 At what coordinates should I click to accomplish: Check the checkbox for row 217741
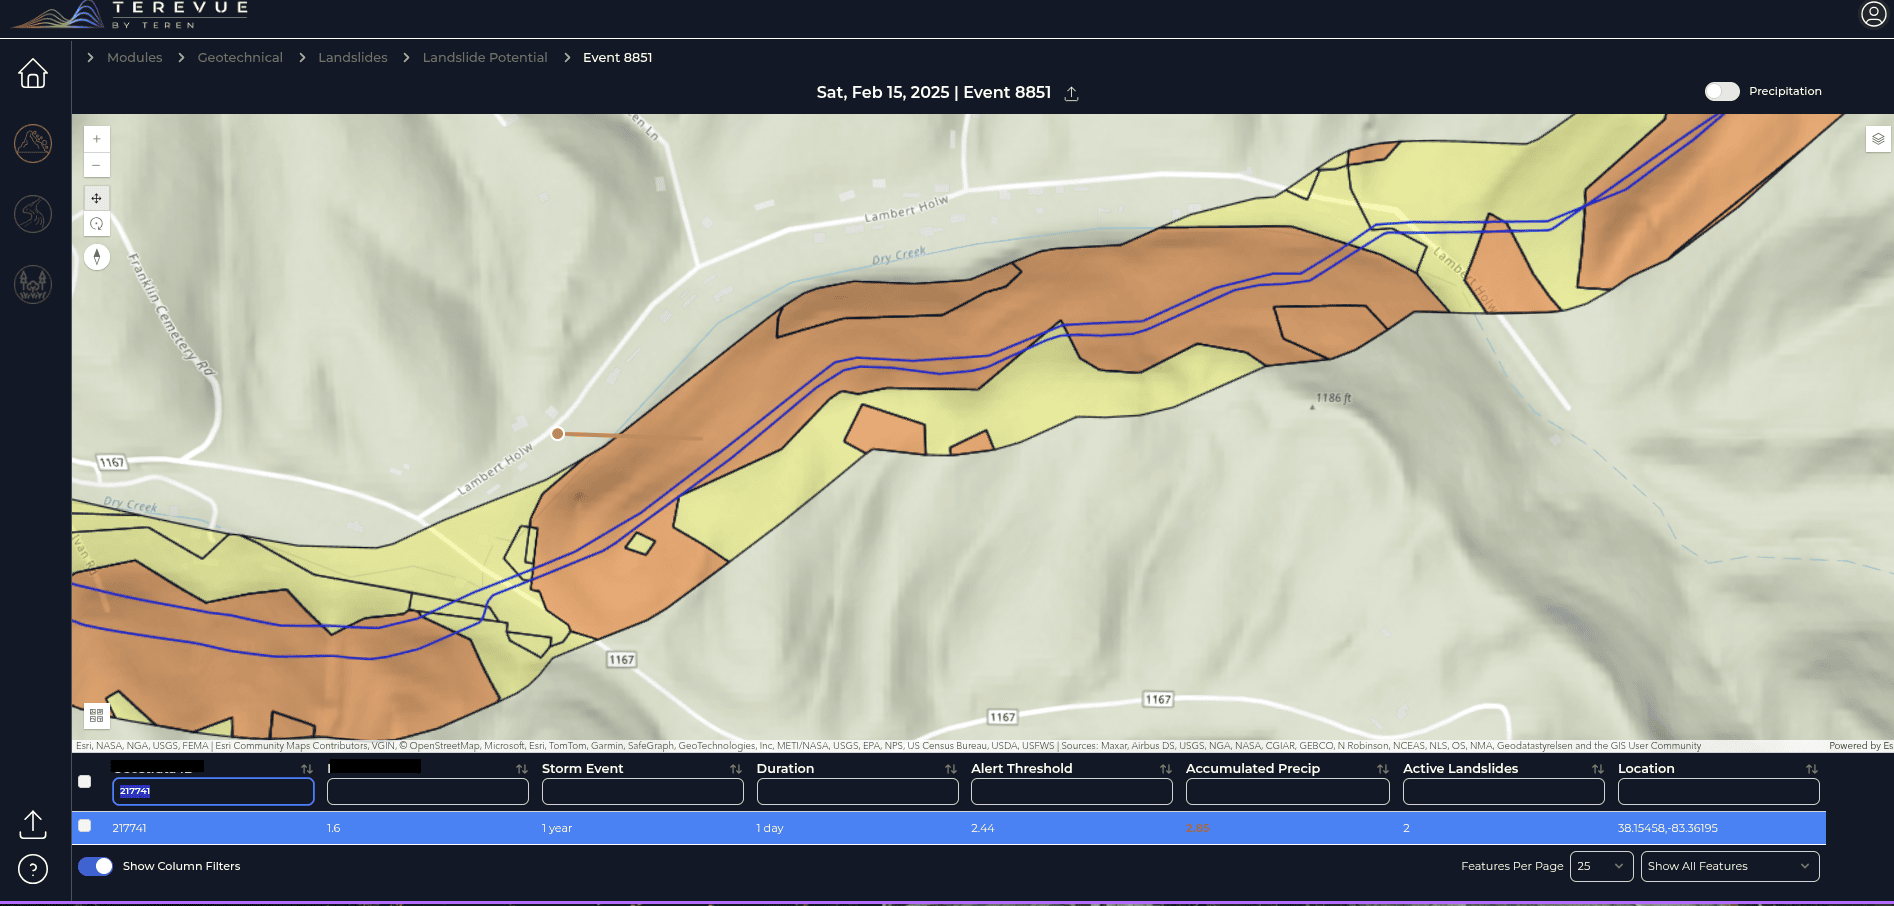click(85, 826)
